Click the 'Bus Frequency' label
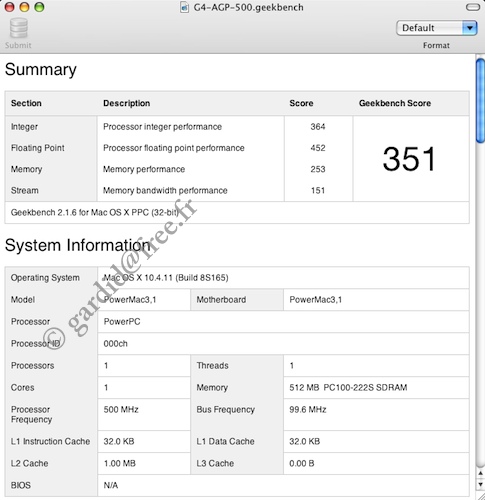 pyautogui.click(x=225, y=410)
